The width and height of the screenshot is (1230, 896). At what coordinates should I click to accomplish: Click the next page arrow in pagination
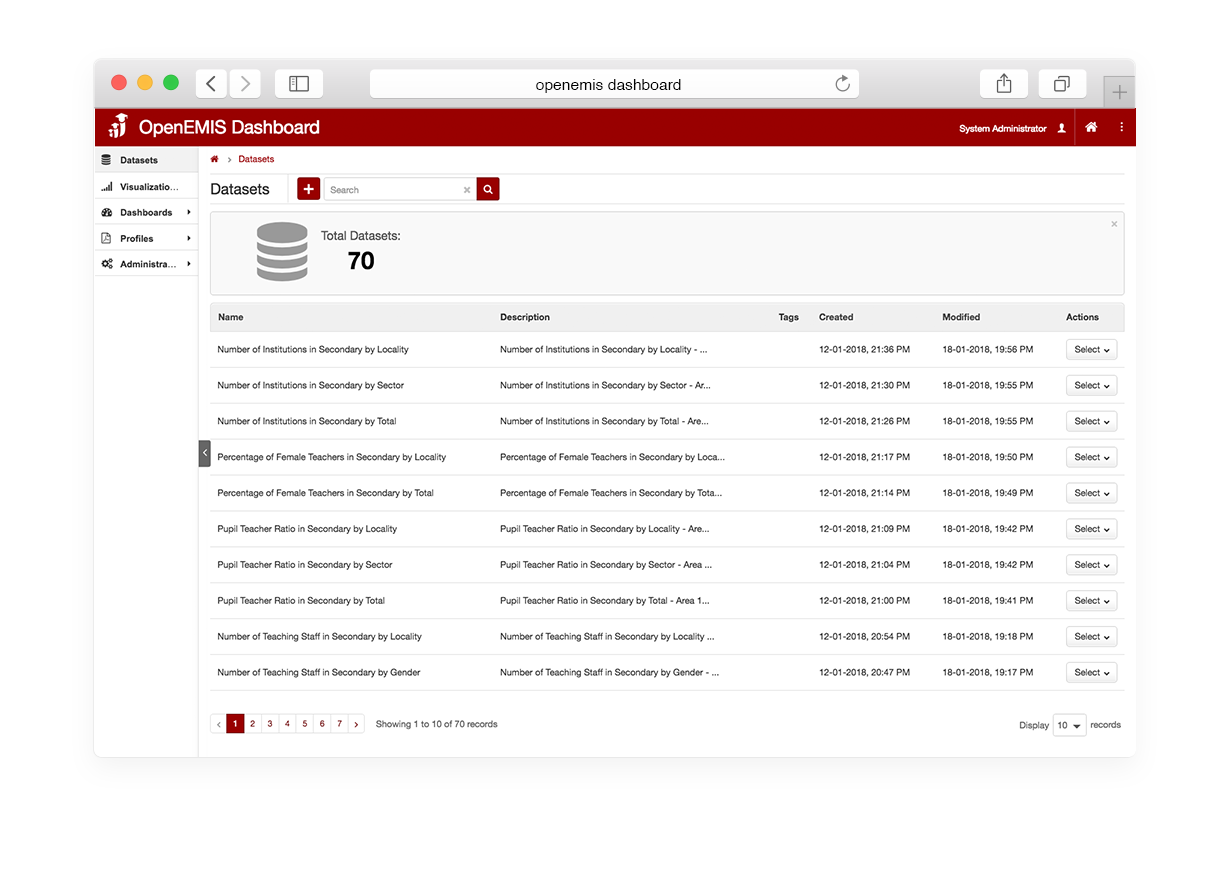[357, 724]
